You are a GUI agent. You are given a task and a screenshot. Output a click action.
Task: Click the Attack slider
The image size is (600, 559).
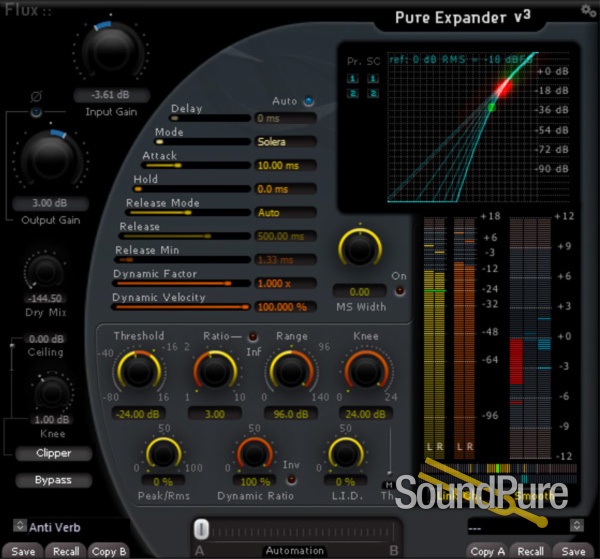[x=196, y=166]
